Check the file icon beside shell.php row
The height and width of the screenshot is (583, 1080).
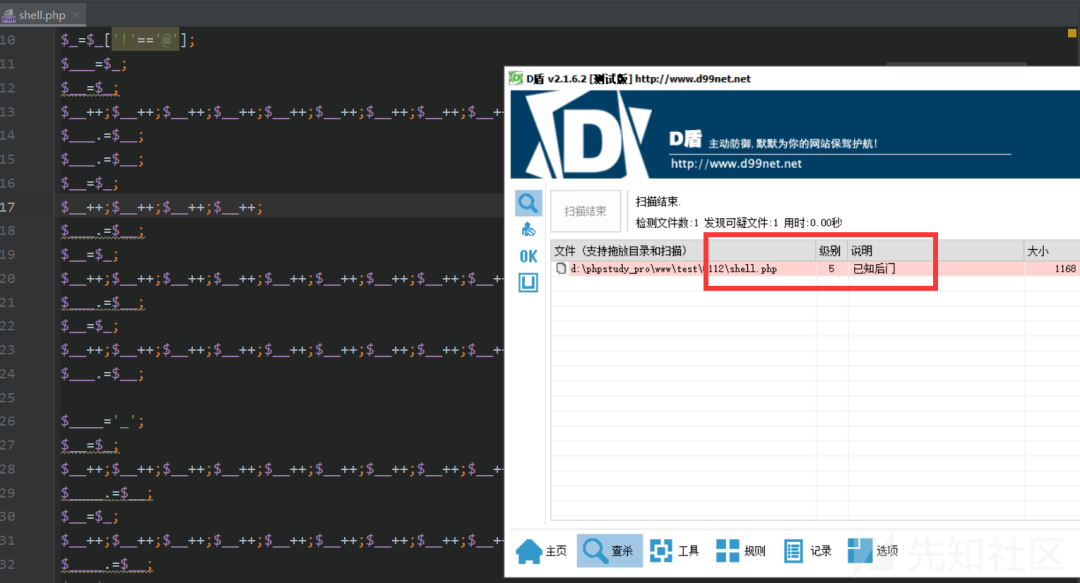(x=561, y=269)
